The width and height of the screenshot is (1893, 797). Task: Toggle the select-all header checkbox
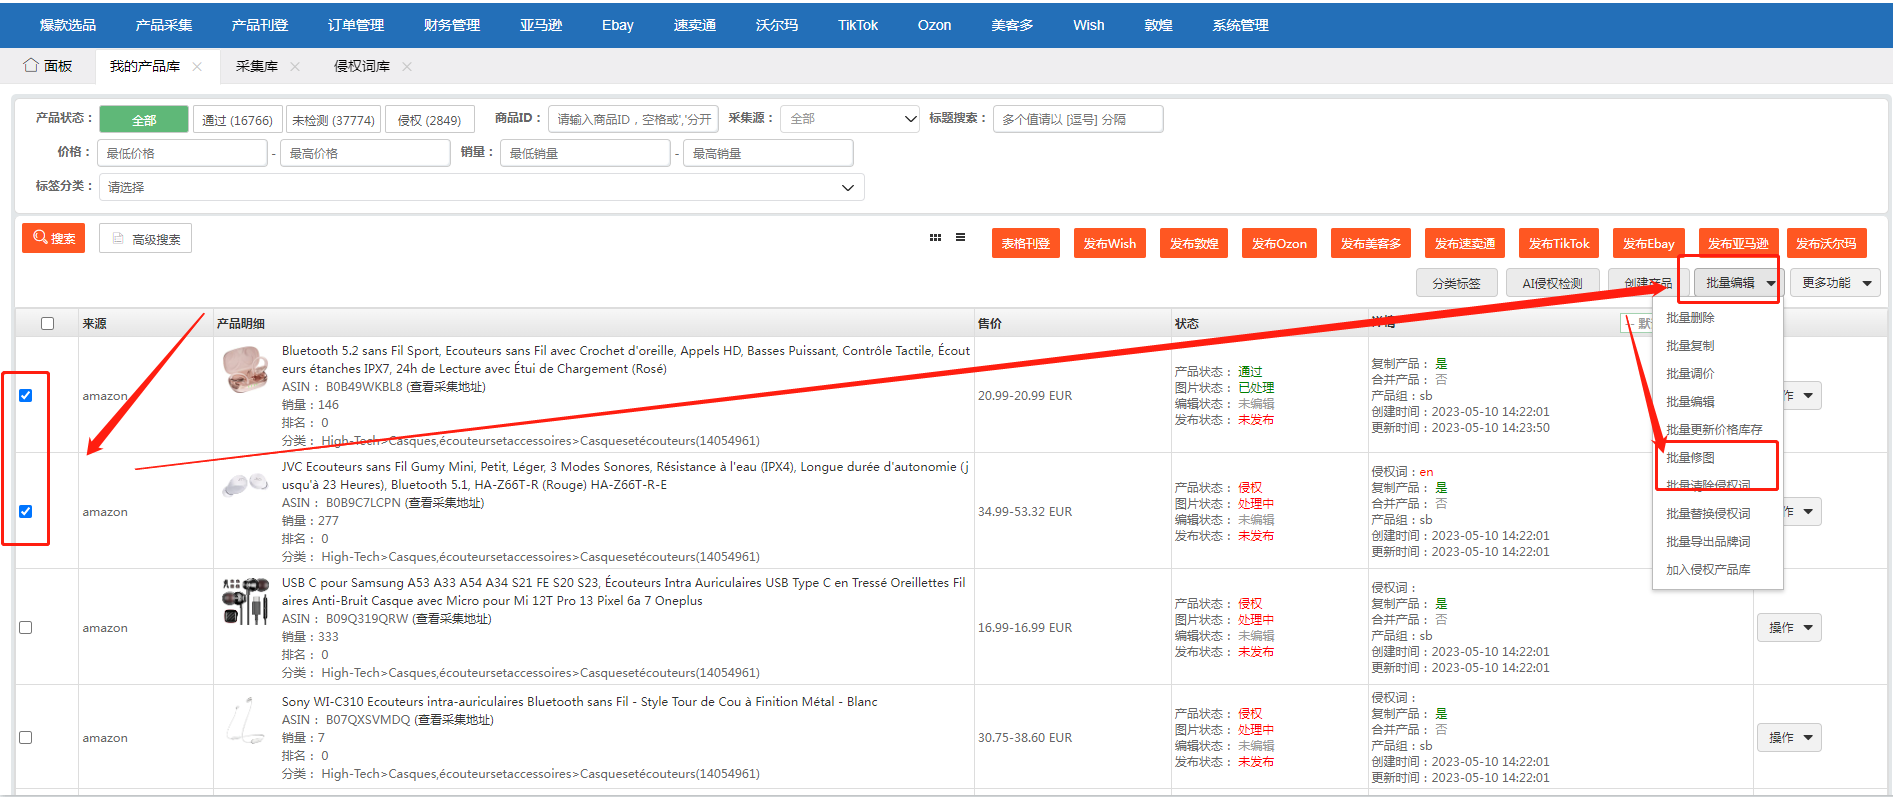[x=47, y=323]
